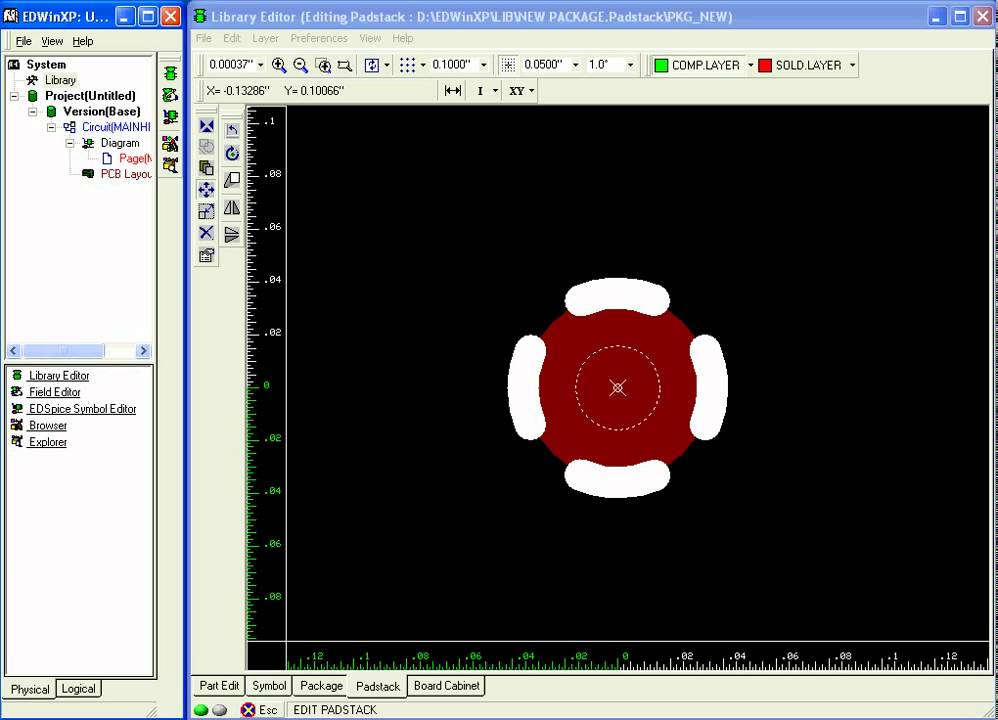Viewport: 998px width, 720px height.
Task: Click the flip vertical triangles icon
Action: coord(232,234)
